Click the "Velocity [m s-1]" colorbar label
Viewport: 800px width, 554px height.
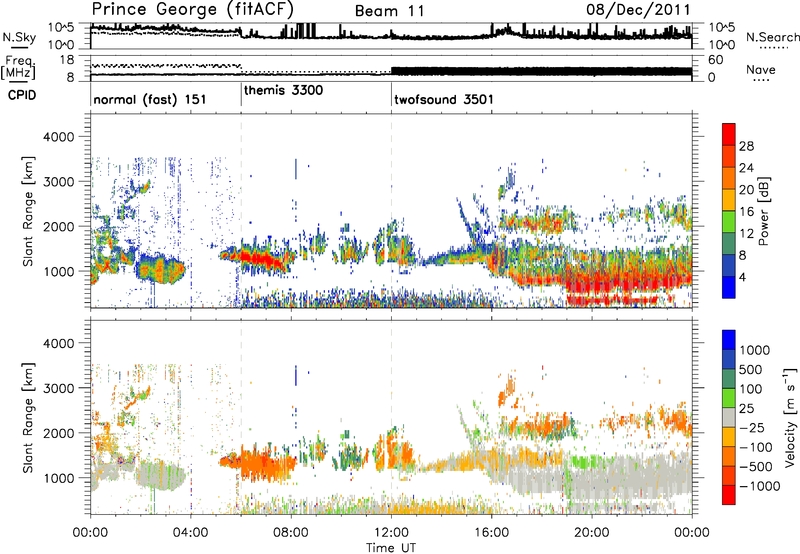click(790, 417)
